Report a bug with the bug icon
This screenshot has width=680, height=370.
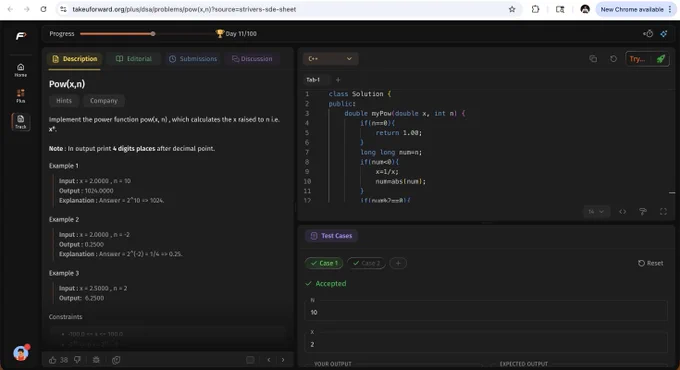96,360
